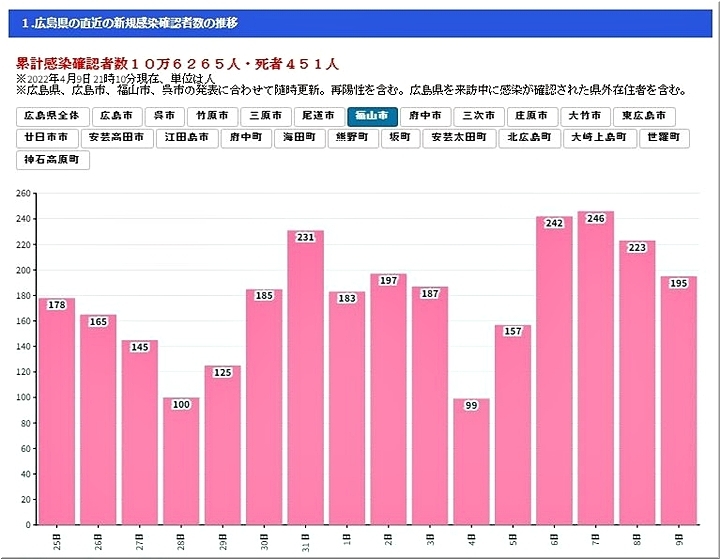Image resolution: width=720 pixels, height=559 pixels.
Task: Click the bar labeled 231
Action: point(305,378)
